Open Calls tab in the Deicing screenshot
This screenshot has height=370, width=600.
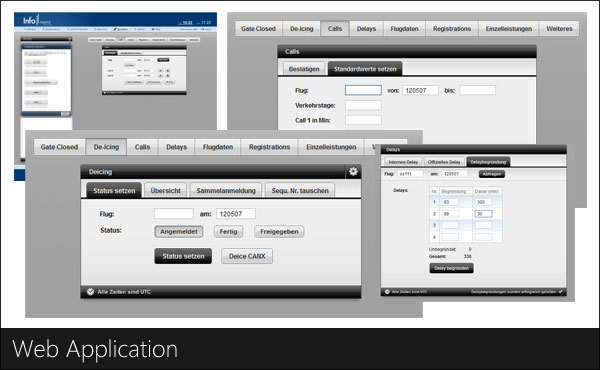[x=142, y=147]
